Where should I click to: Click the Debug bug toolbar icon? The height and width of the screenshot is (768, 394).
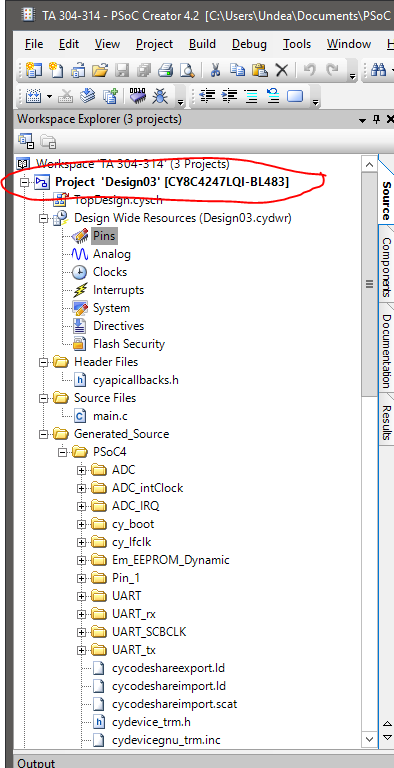point(160,96)
